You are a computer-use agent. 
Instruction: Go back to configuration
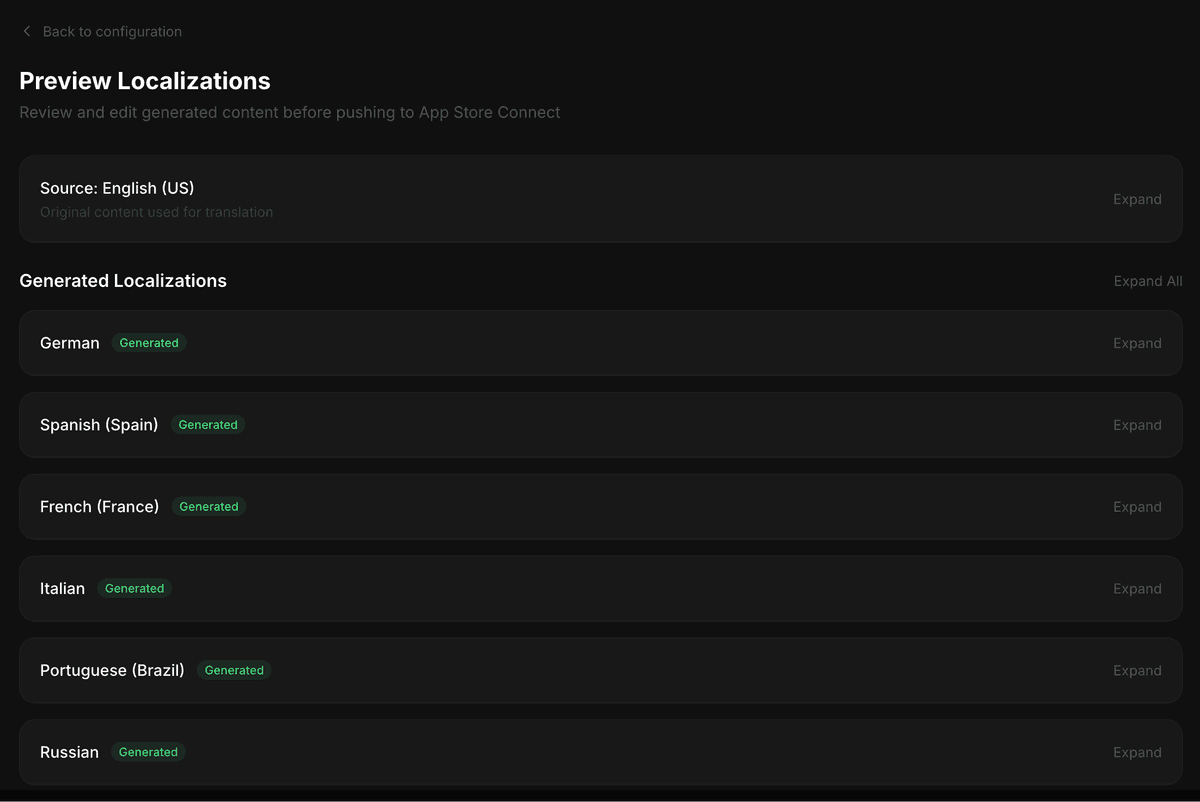pyautogui.click(x=111, y=32)
